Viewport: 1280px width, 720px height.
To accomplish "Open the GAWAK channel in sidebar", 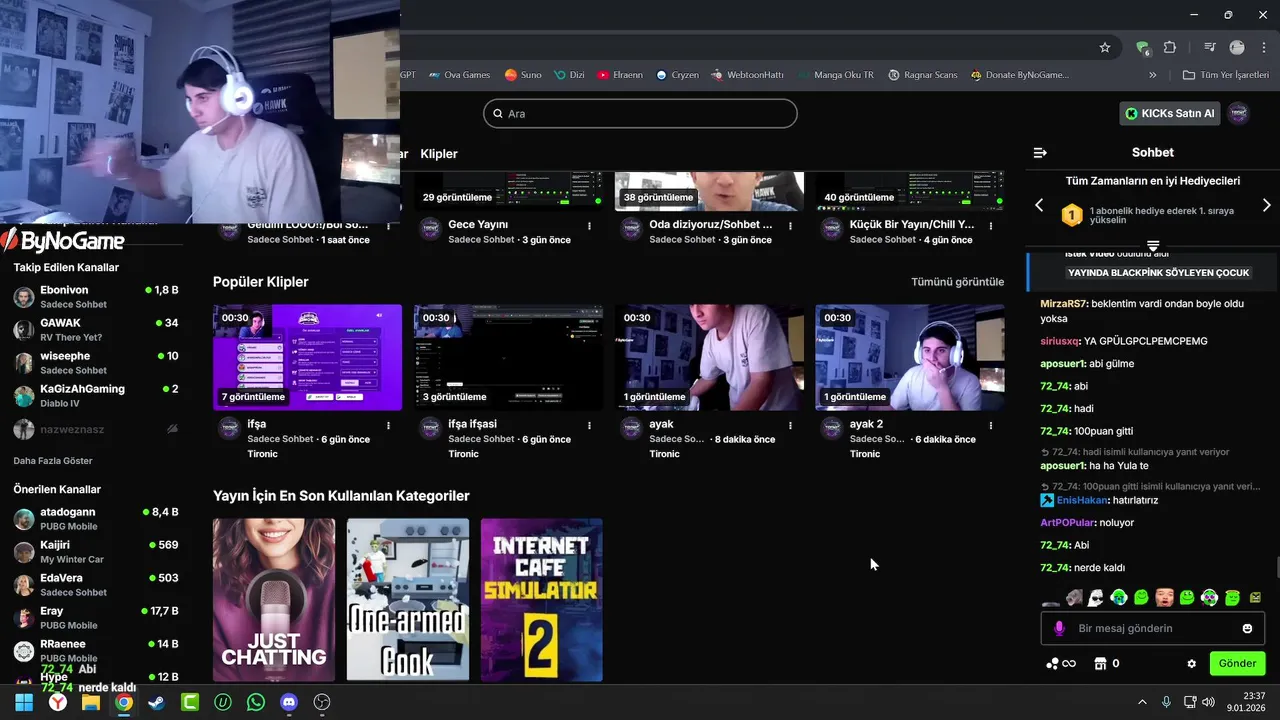I will (x=96, y=330).
